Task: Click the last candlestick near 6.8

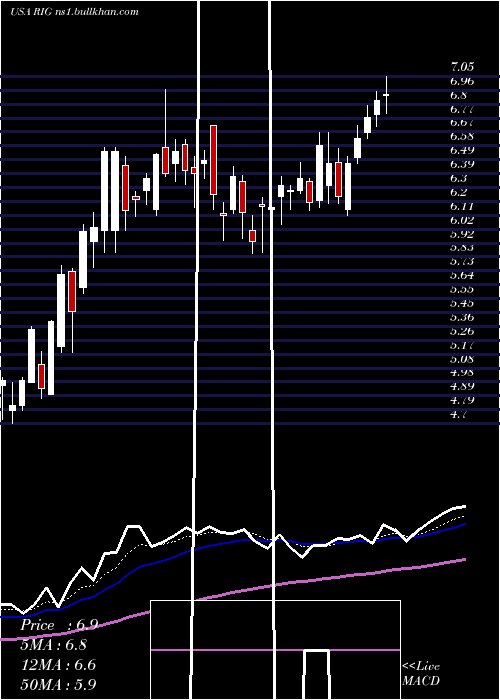Action: click(386, 95)
